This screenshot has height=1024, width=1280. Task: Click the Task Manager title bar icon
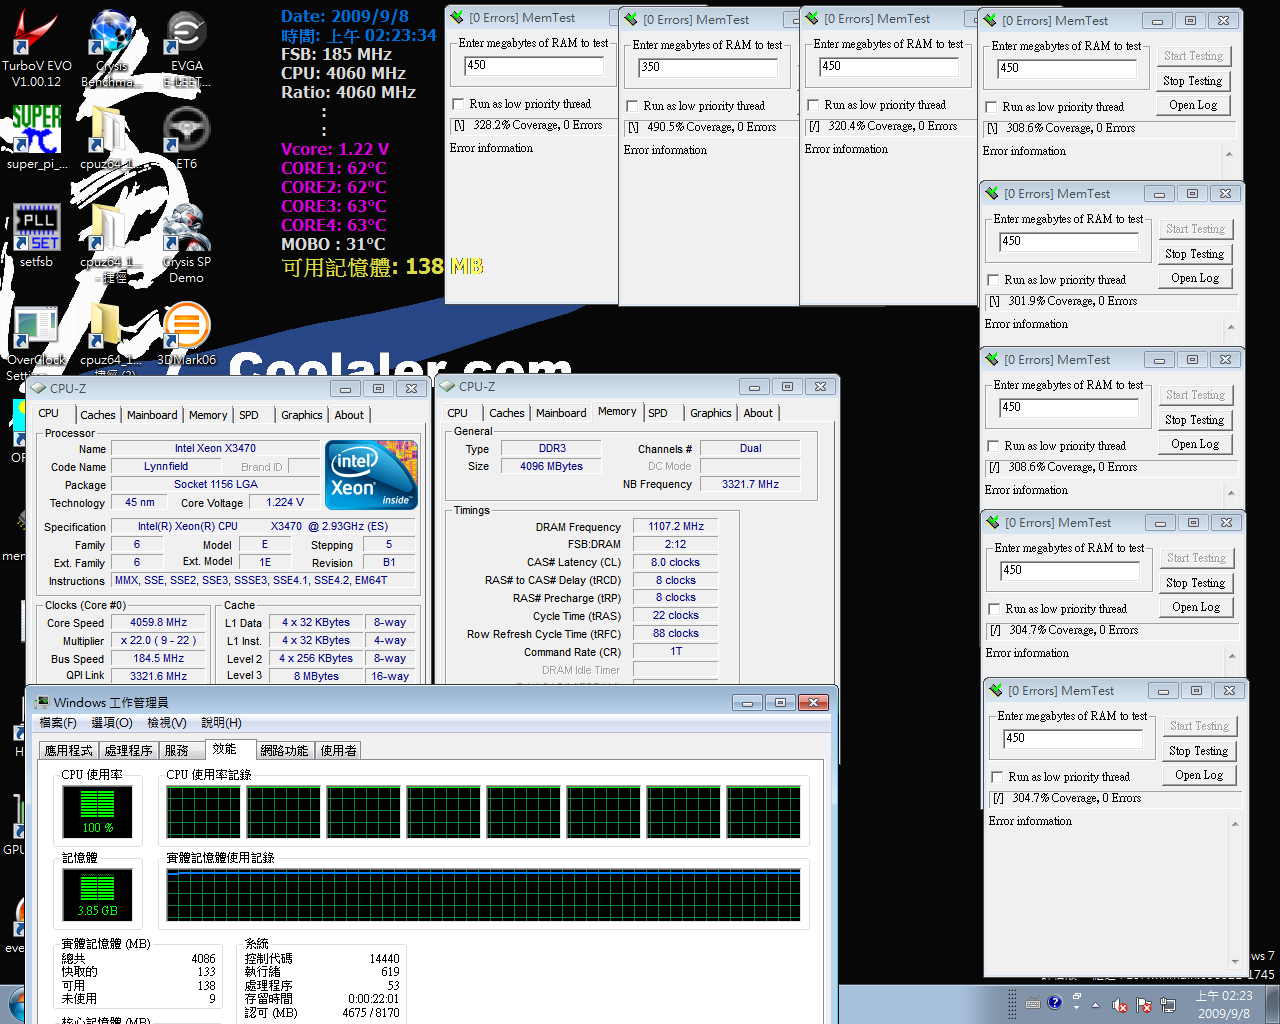42,702
